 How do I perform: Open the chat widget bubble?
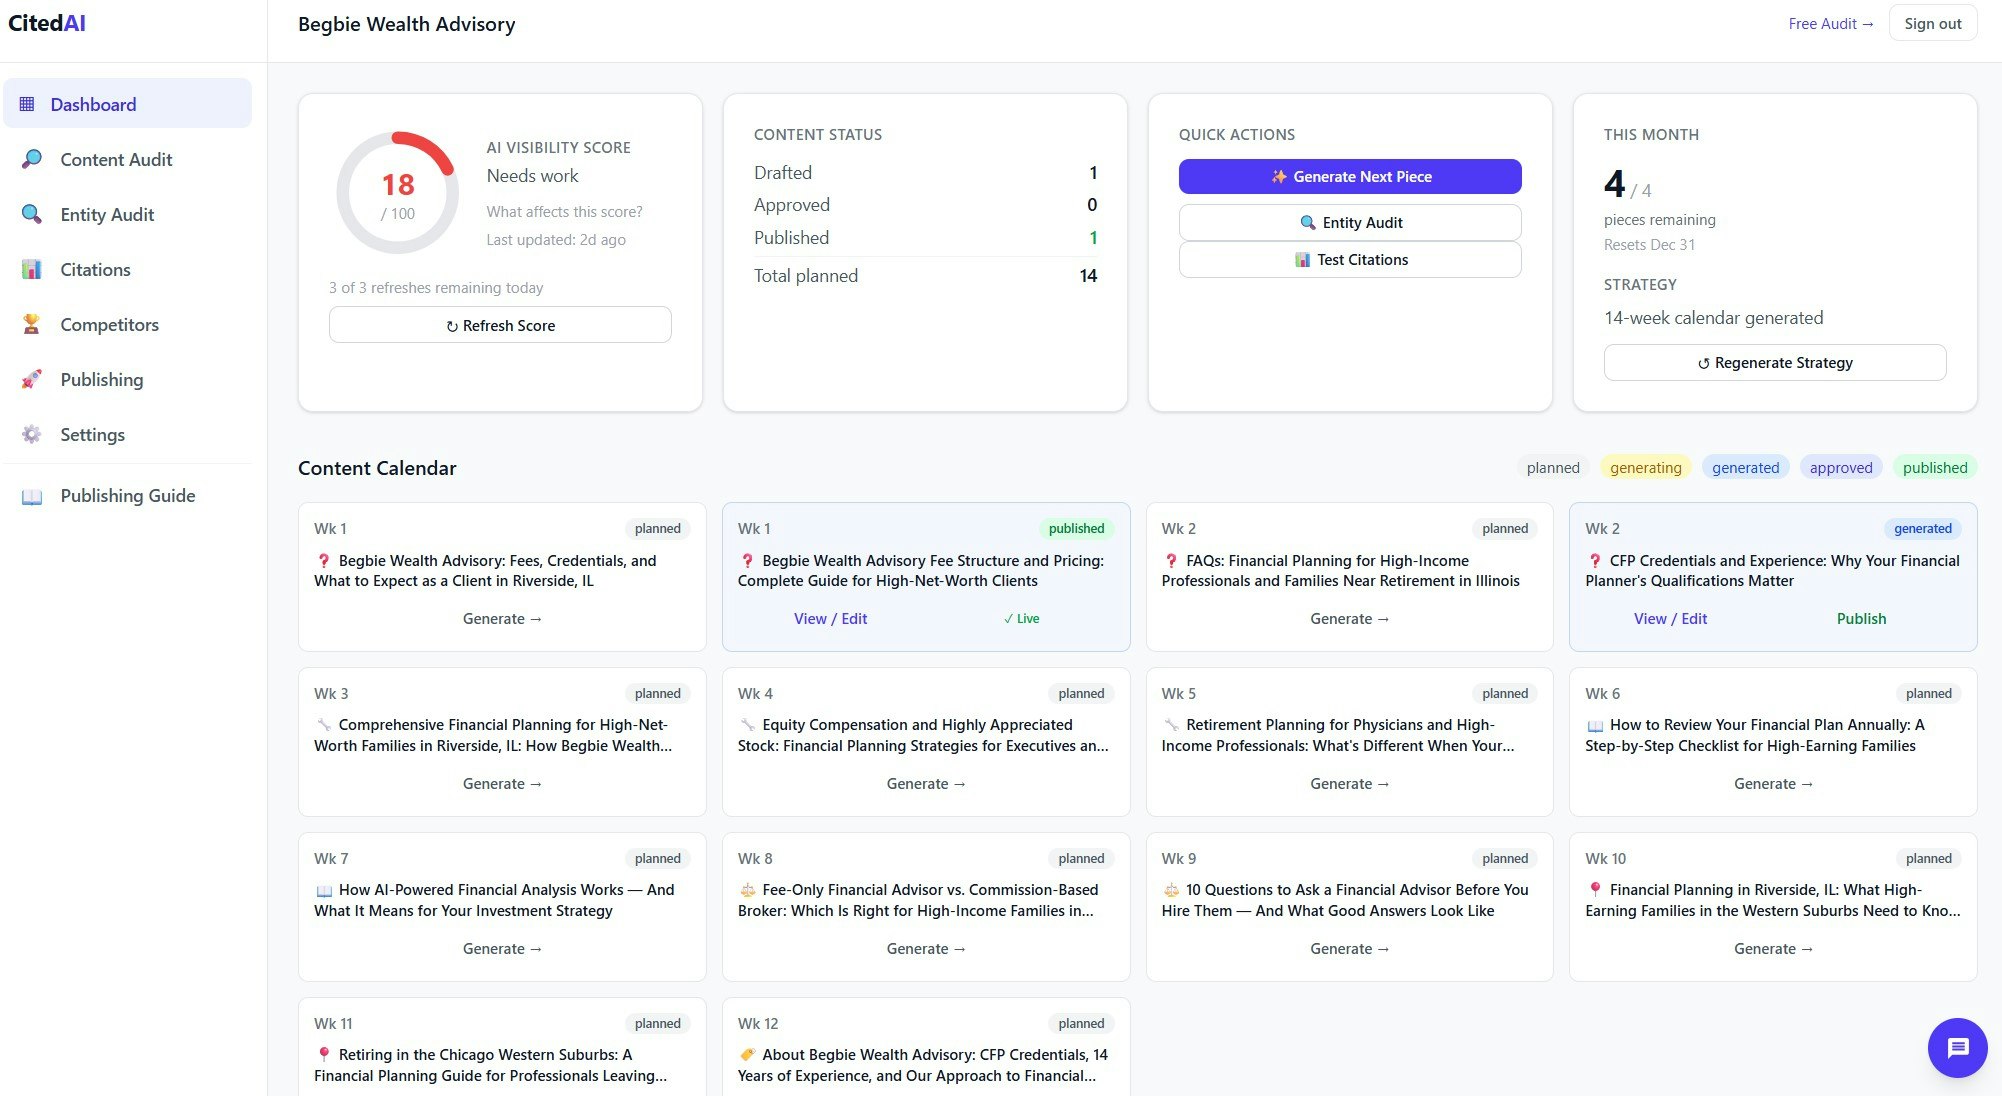(1957, 1047)
